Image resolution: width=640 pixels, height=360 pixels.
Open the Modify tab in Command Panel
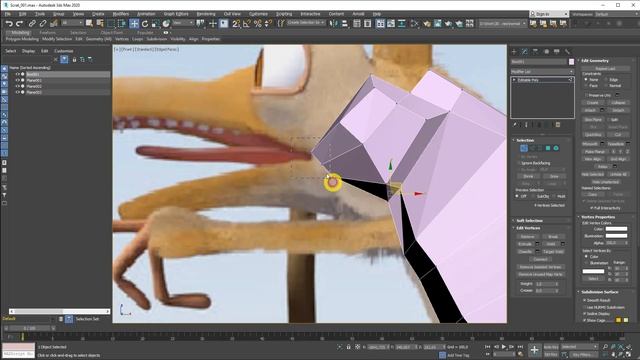coord(524,51)
